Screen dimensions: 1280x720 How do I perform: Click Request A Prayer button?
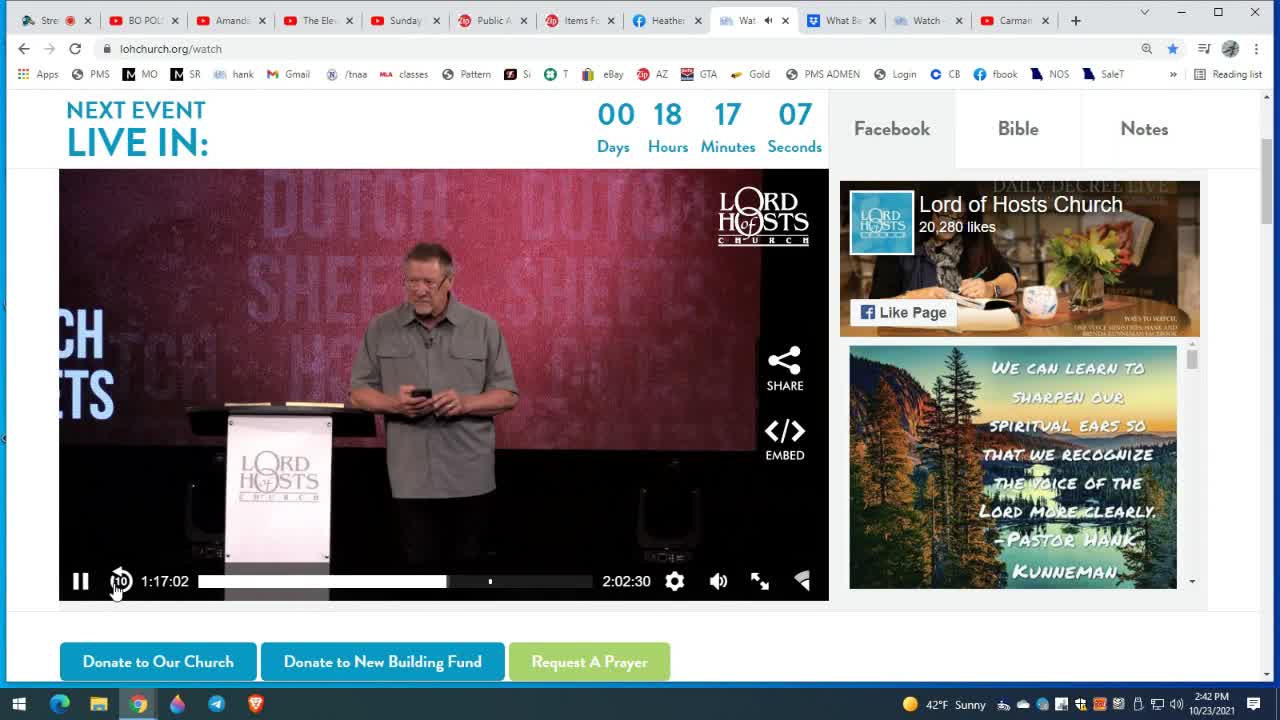[x=589, y=662]
